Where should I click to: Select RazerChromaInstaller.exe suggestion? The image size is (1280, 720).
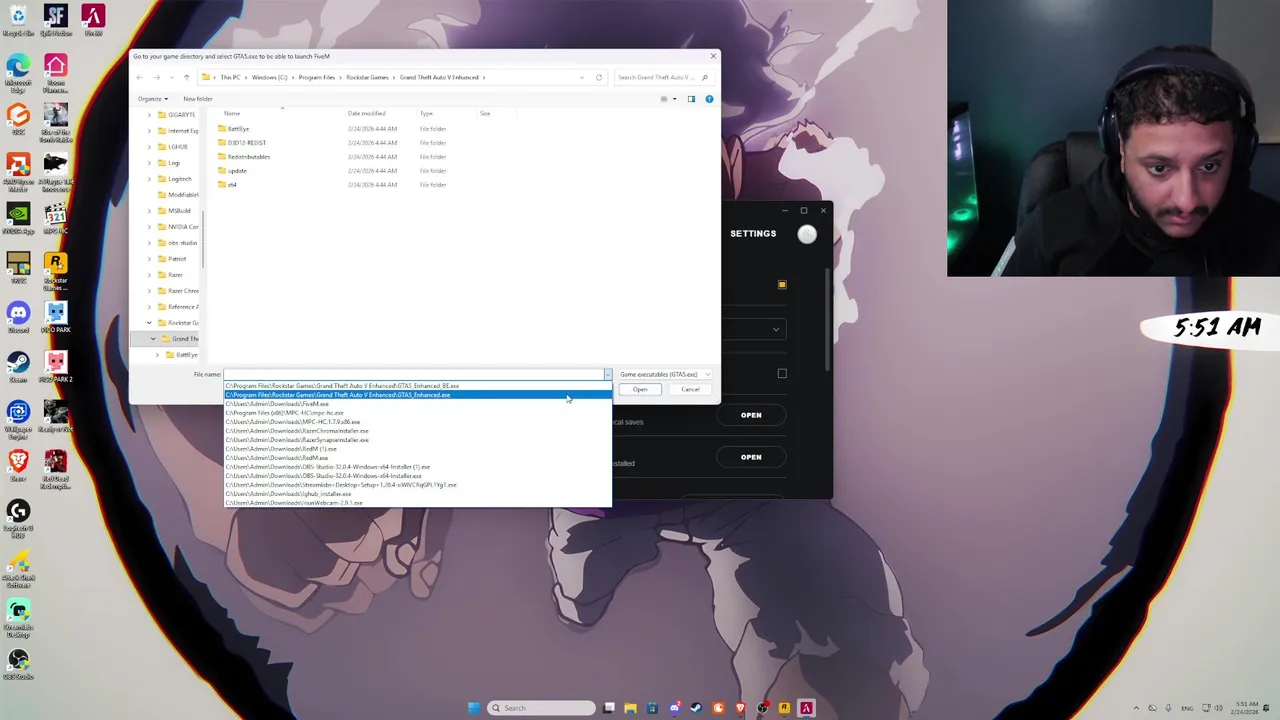pos(418,431)
